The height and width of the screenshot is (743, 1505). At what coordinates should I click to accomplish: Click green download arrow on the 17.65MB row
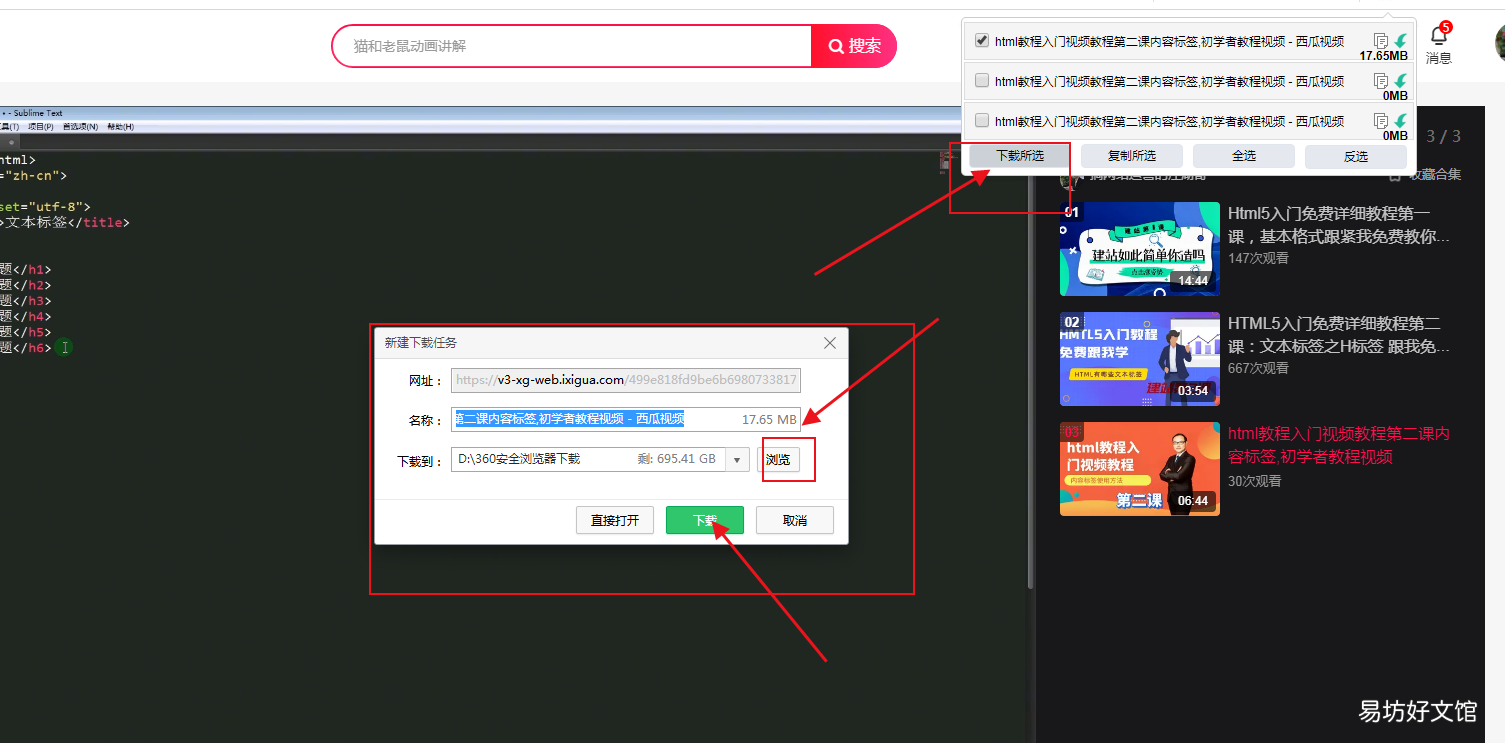[1401, 41]
